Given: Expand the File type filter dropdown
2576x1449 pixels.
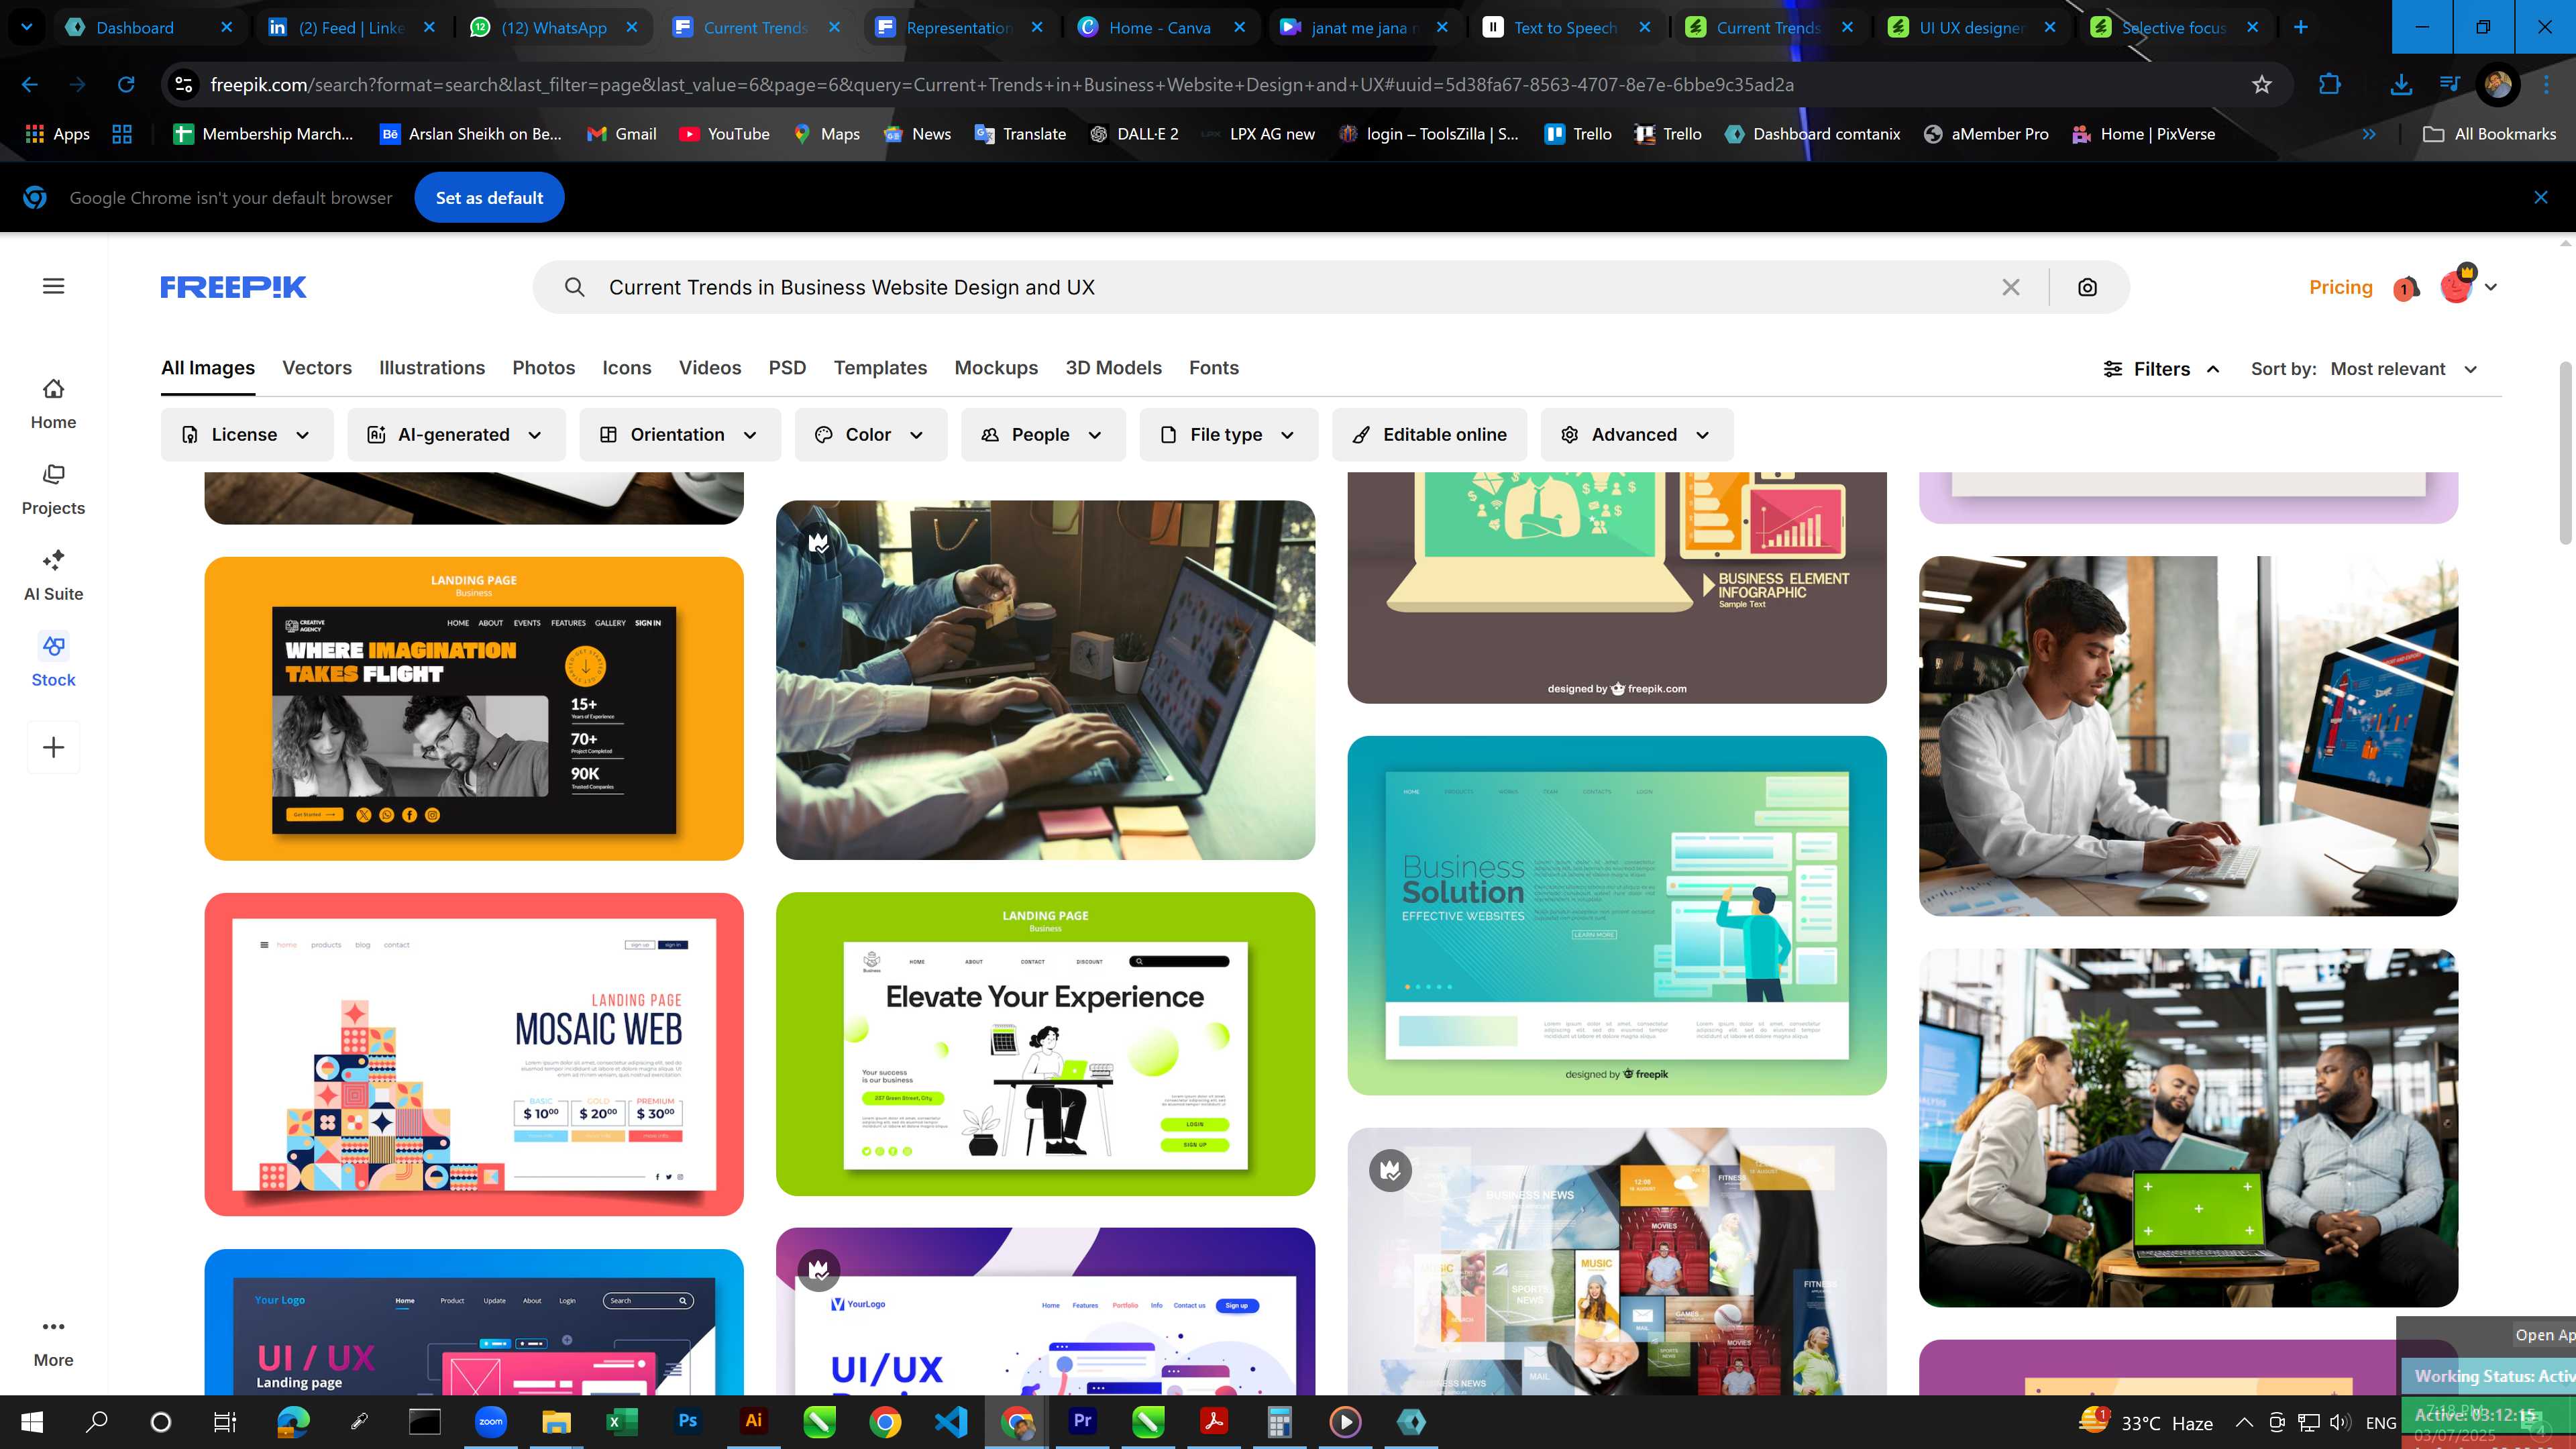Looking at the screenshot, I should 1228,434.
